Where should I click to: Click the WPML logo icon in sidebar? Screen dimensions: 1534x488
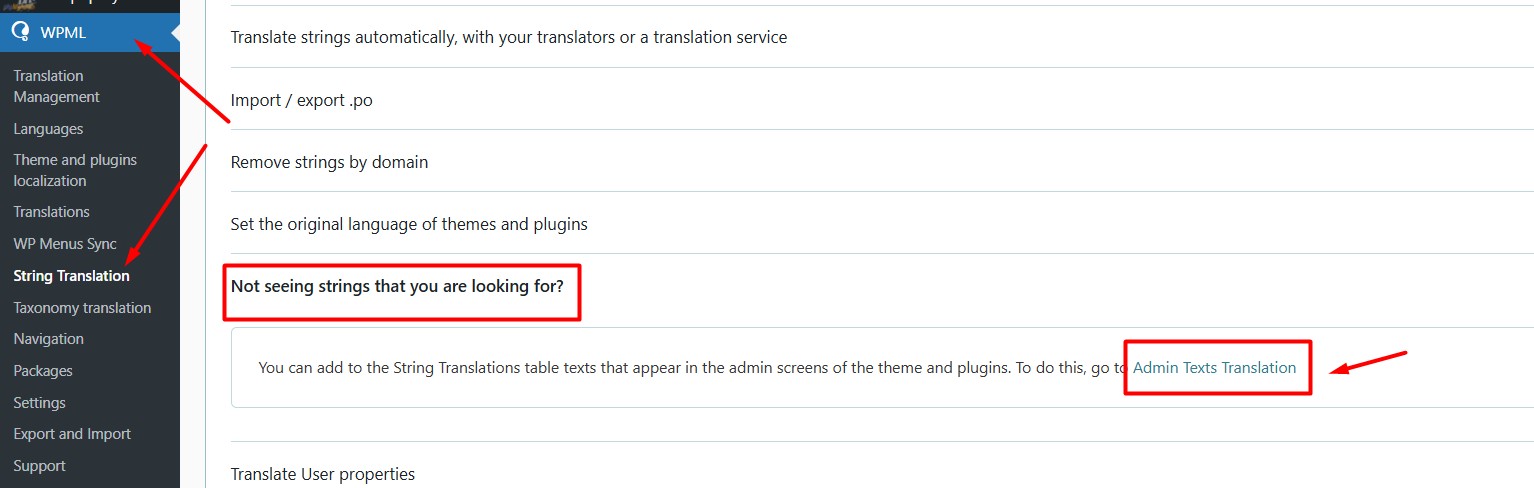[x=20, y=32]
